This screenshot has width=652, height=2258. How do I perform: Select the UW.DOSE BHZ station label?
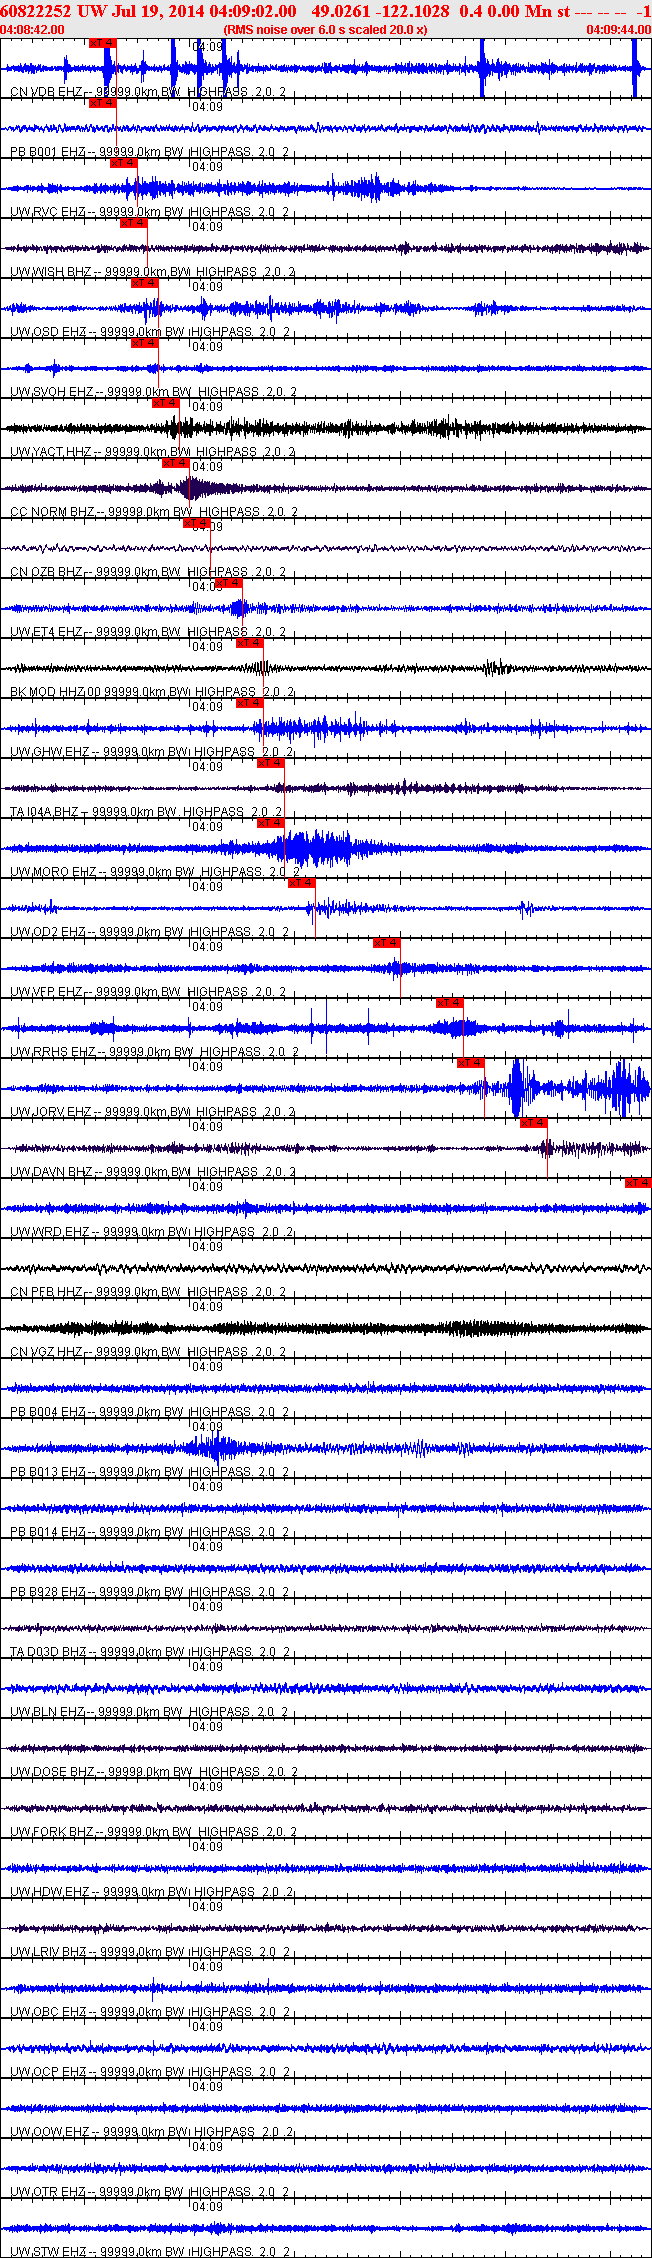point(53,1772)
